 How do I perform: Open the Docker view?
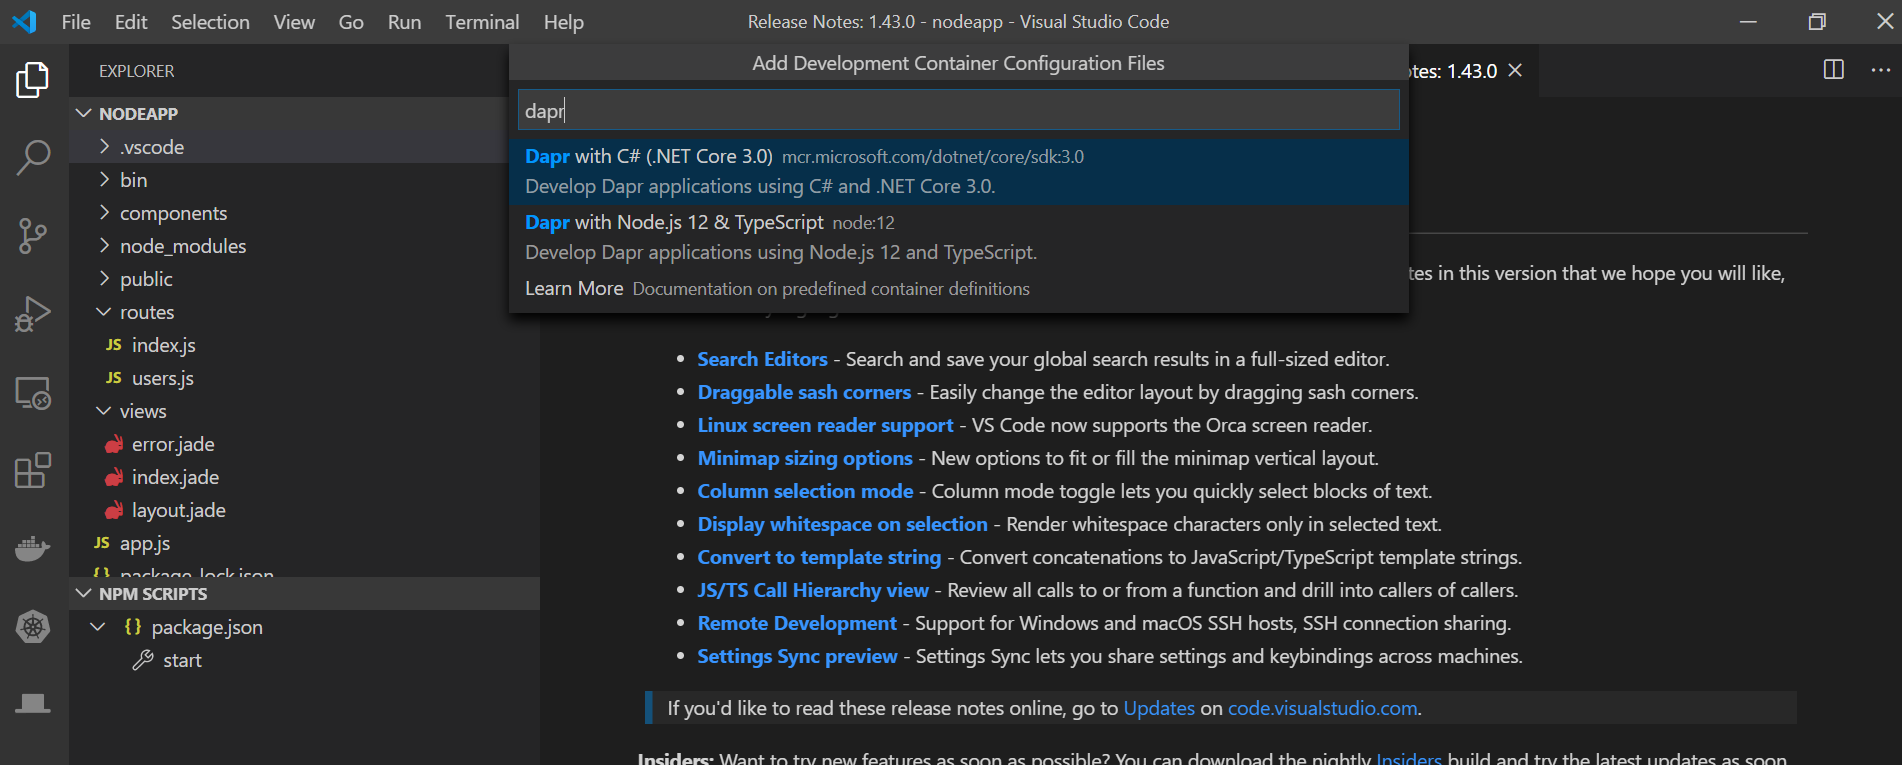pos(33,549)
